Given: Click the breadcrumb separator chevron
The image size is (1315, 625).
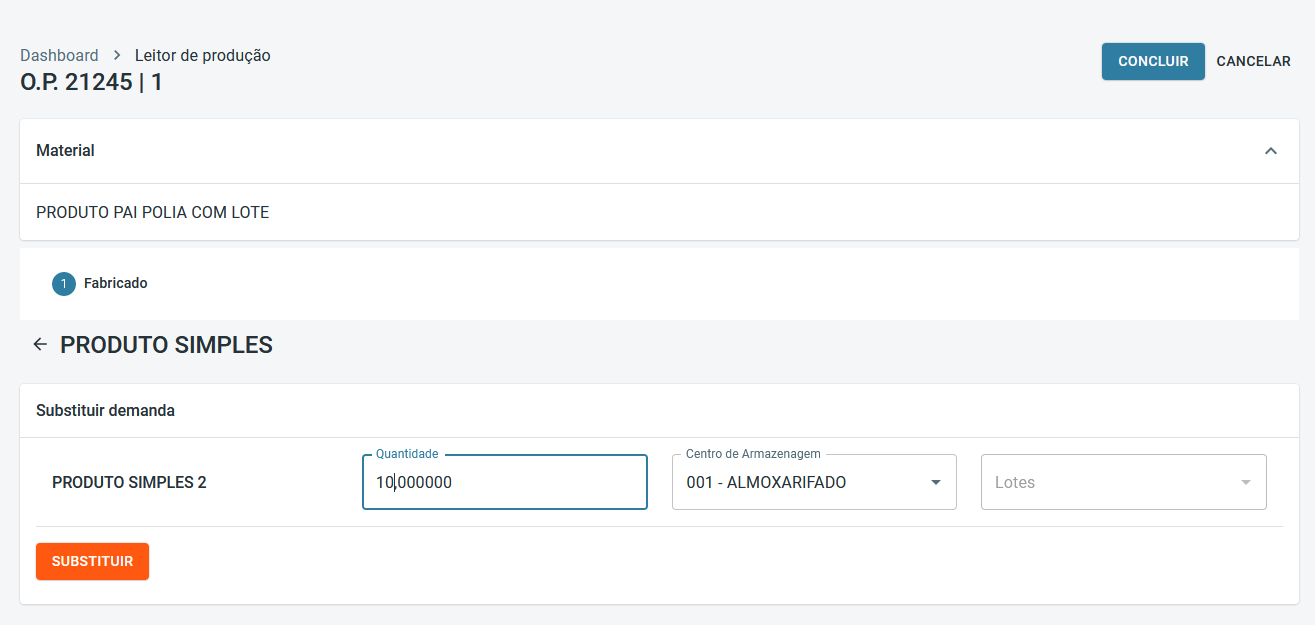Looking at the screenshot, I should (x=117, y=56).
